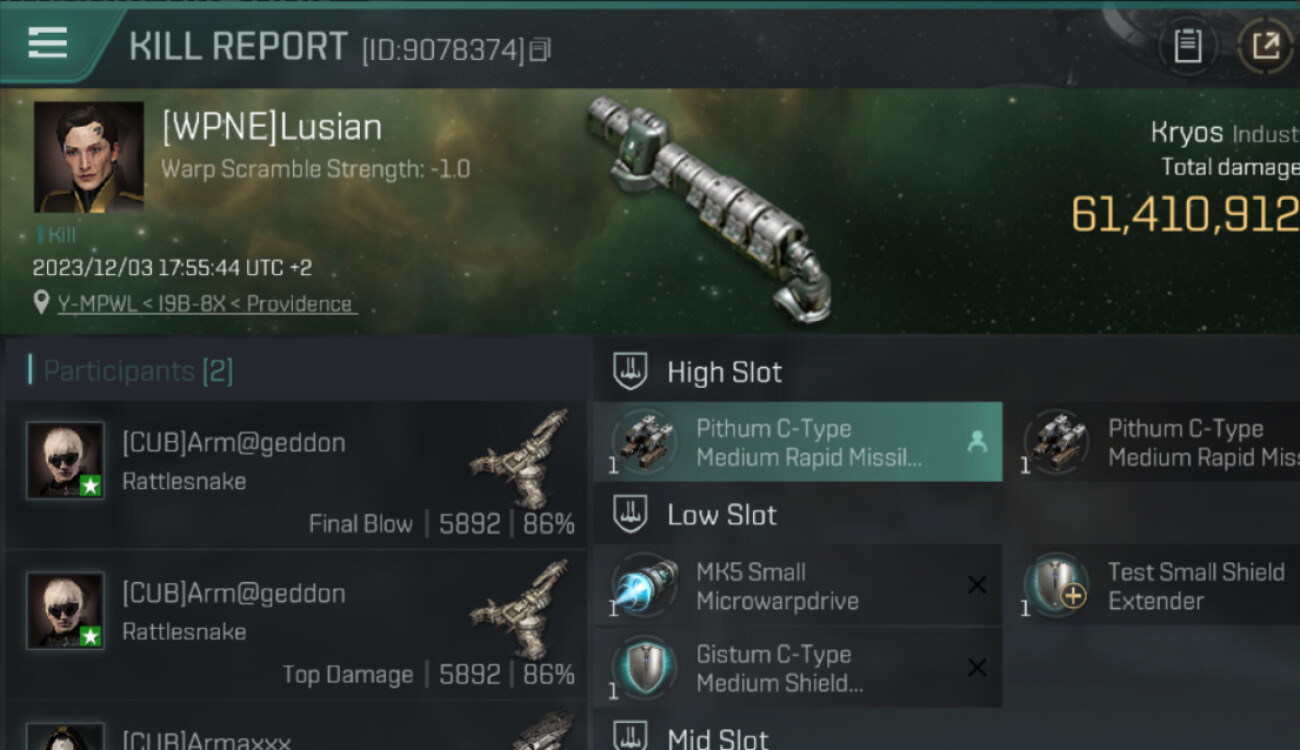1300x750 pixels.
Task: Copy the kill report ID
Action: (540, 49)
